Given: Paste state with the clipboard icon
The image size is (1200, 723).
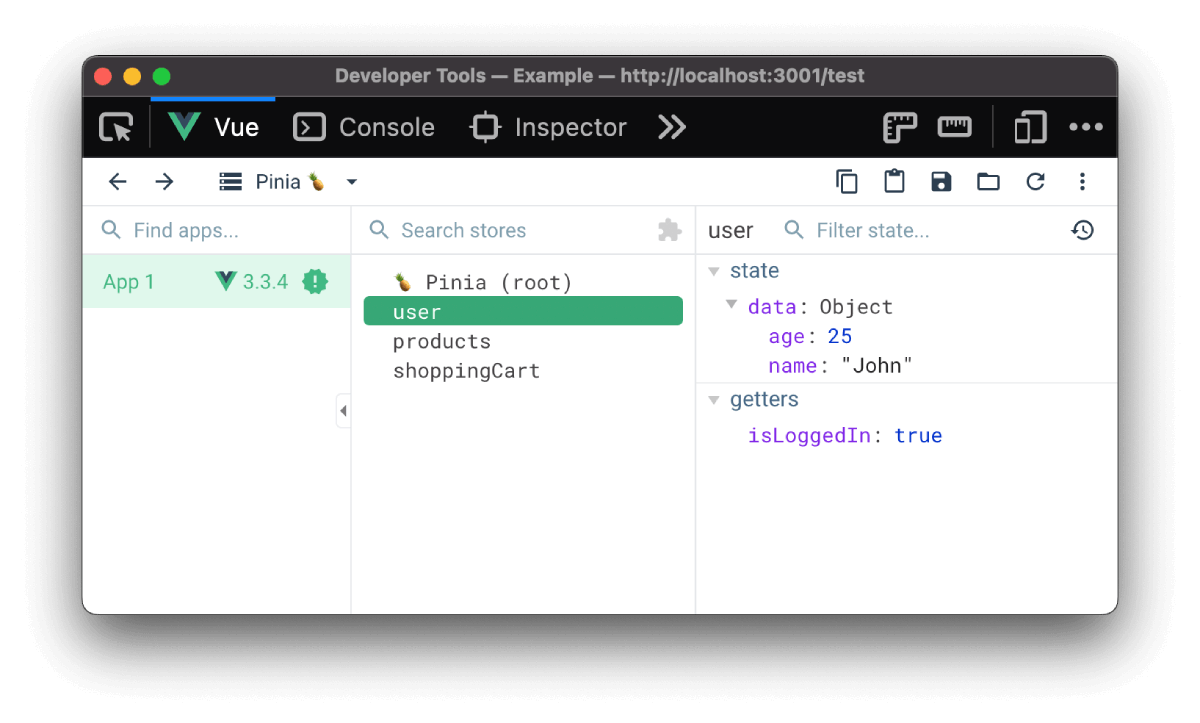Looking at the screenshot, I should (894, 181).
